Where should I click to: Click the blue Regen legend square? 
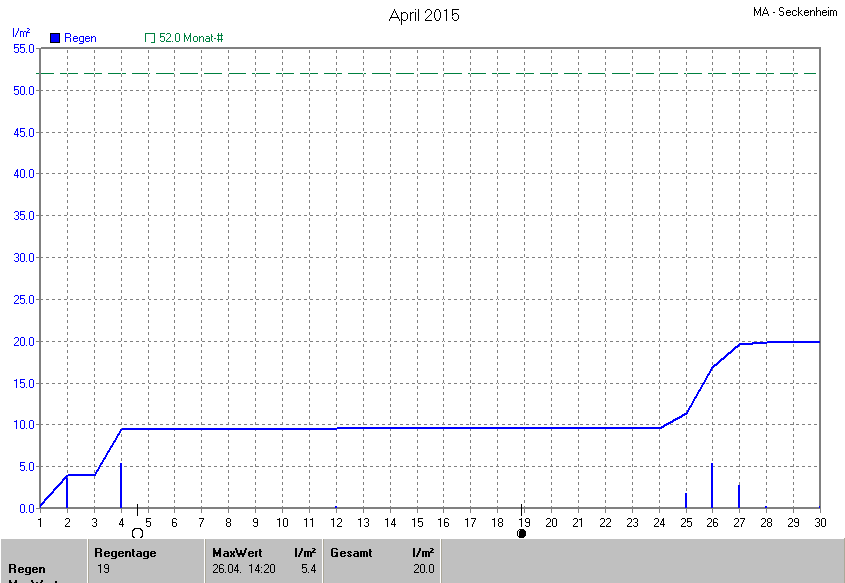pos(54,38)
